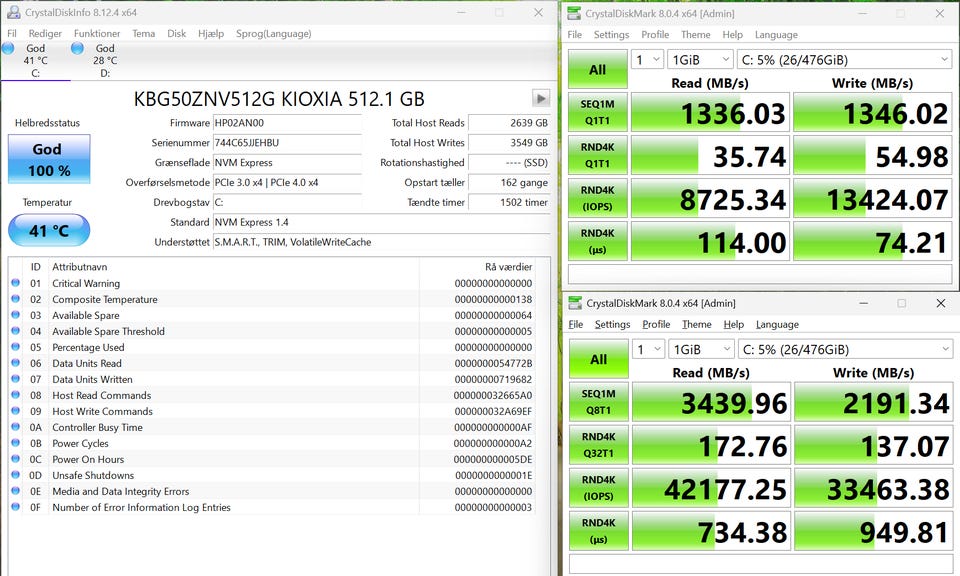Click the status dot for Data Units Read
The width and height of the screenshot is (960, 576).
coord(16,362)
